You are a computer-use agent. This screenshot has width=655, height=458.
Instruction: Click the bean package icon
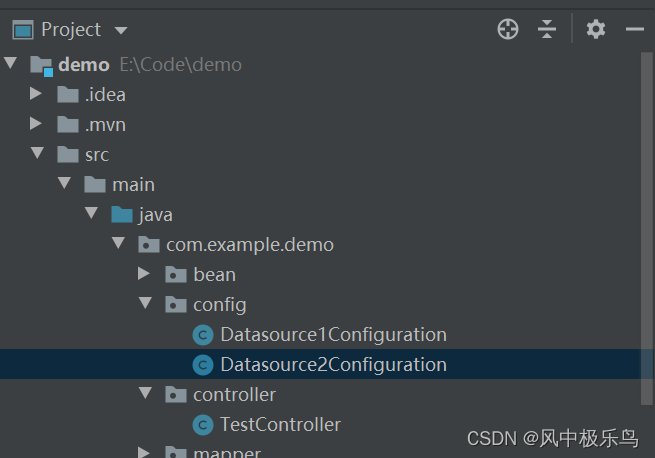coord(176,275)
